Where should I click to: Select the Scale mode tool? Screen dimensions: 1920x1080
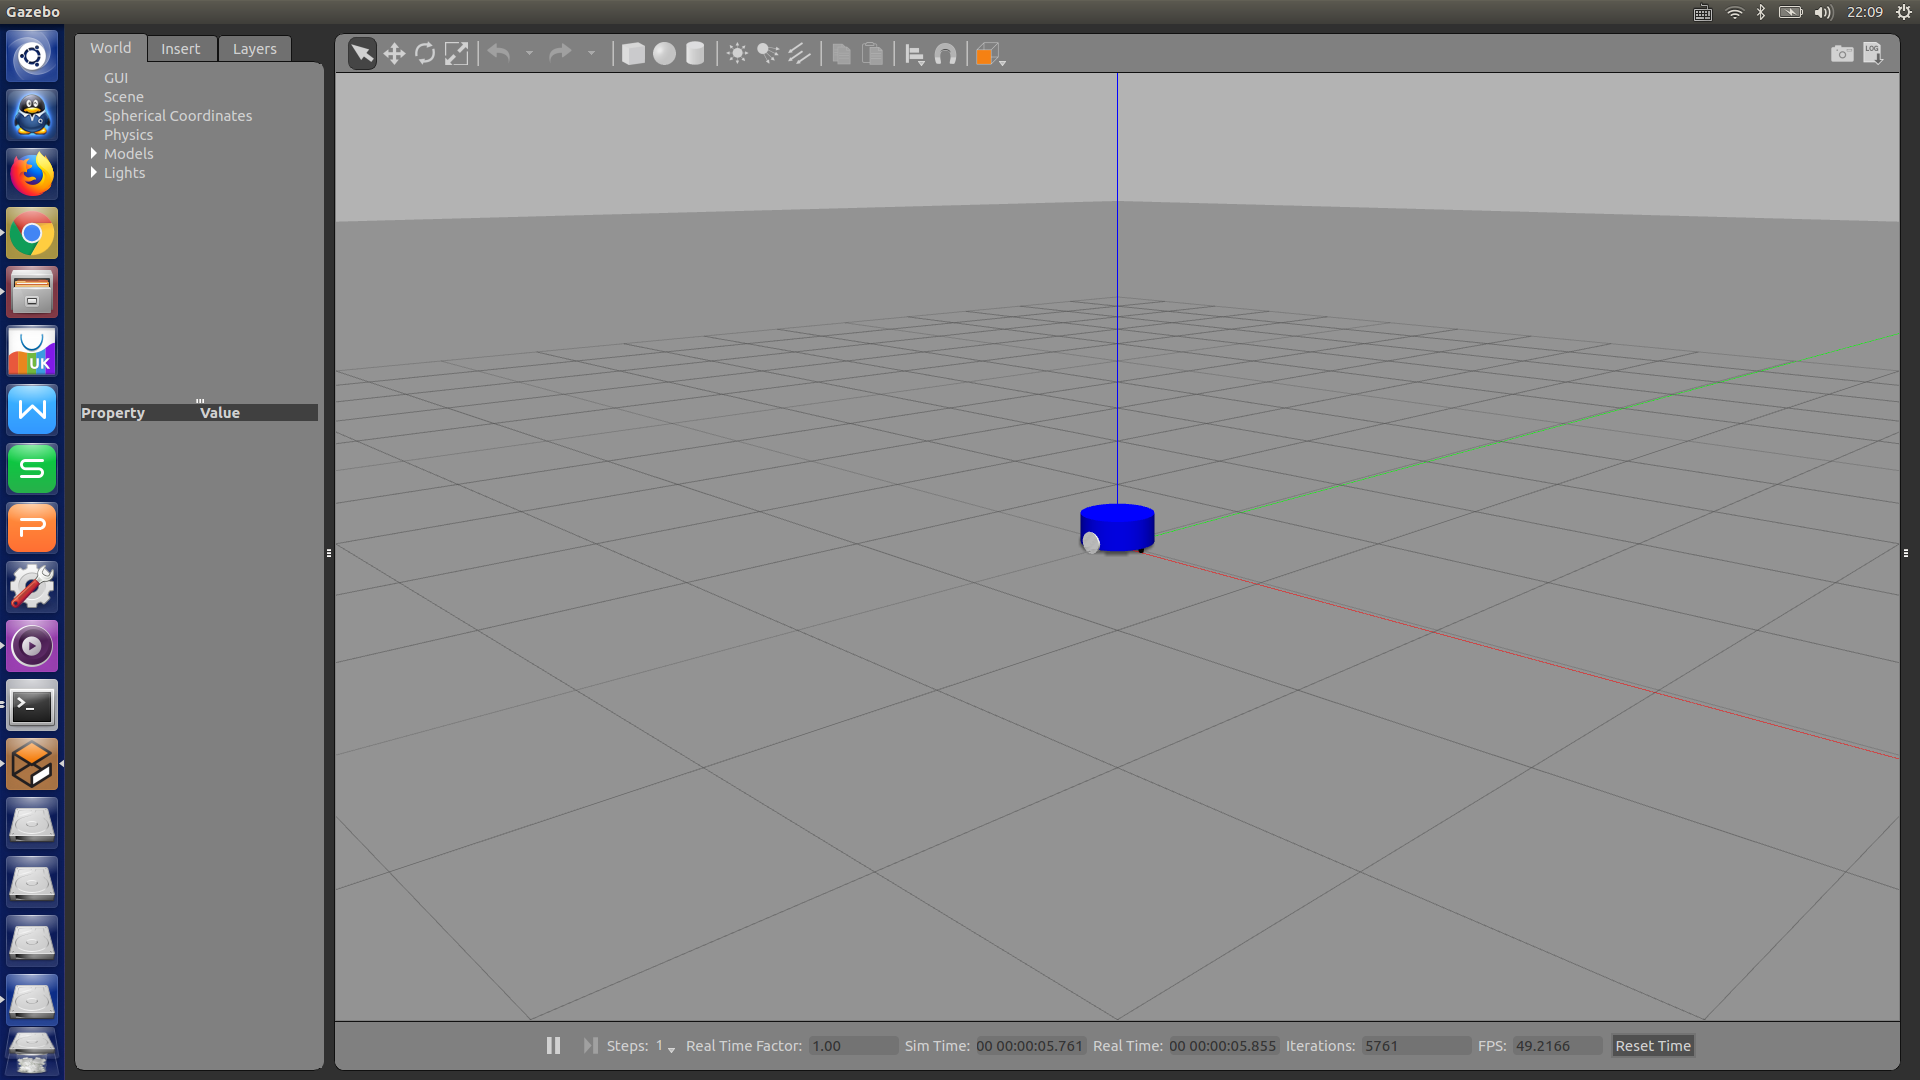tap(456, 54)
